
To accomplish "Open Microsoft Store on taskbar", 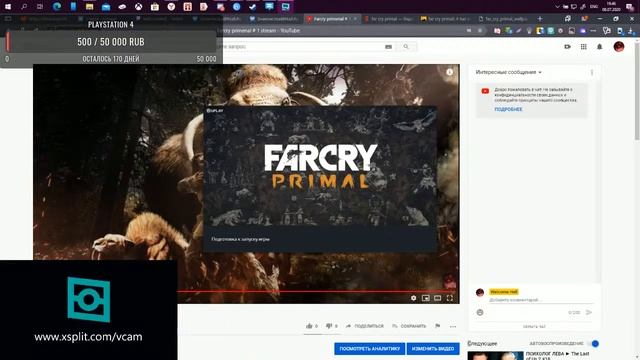I will [155, 7].
